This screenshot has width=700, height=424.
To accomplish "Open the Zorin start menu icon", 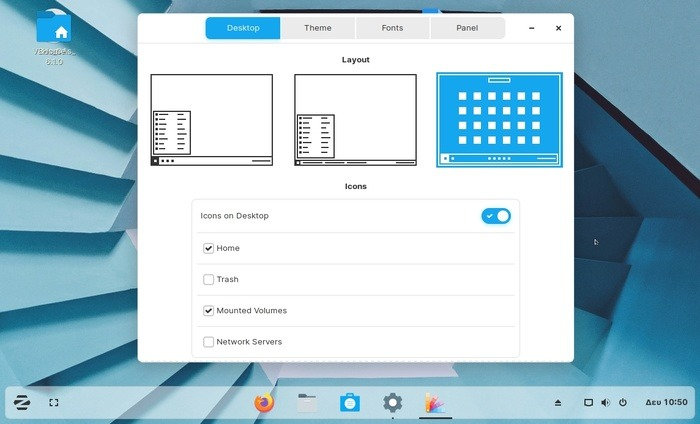I will (22, 403).
